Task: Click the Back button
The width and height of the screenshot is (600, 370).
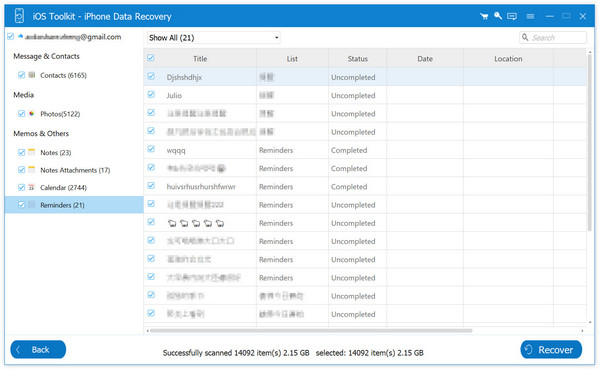Action: coord(38,349)
